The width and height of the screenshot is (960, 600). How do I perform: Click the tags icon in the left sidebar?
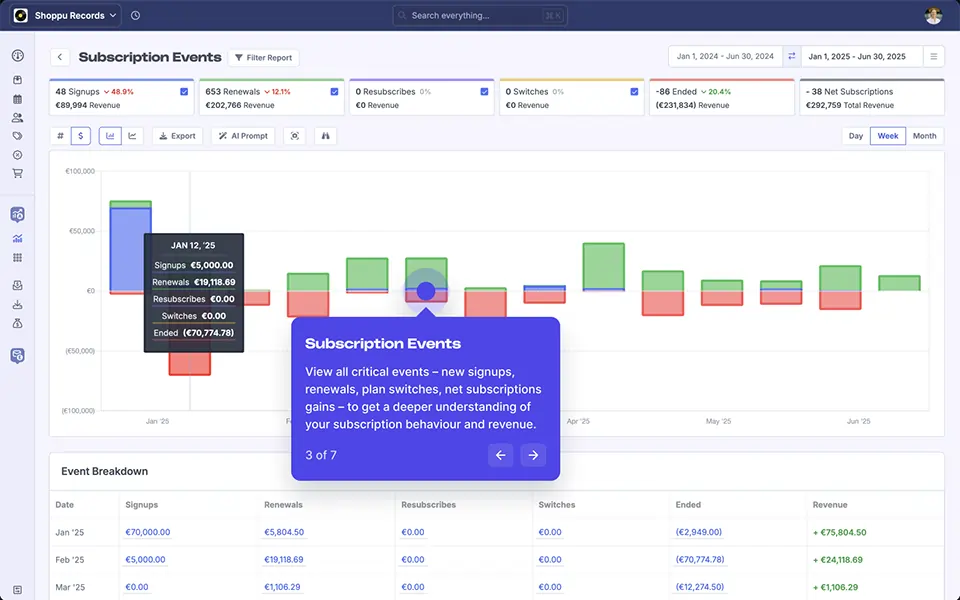click(x=16, y=136)
